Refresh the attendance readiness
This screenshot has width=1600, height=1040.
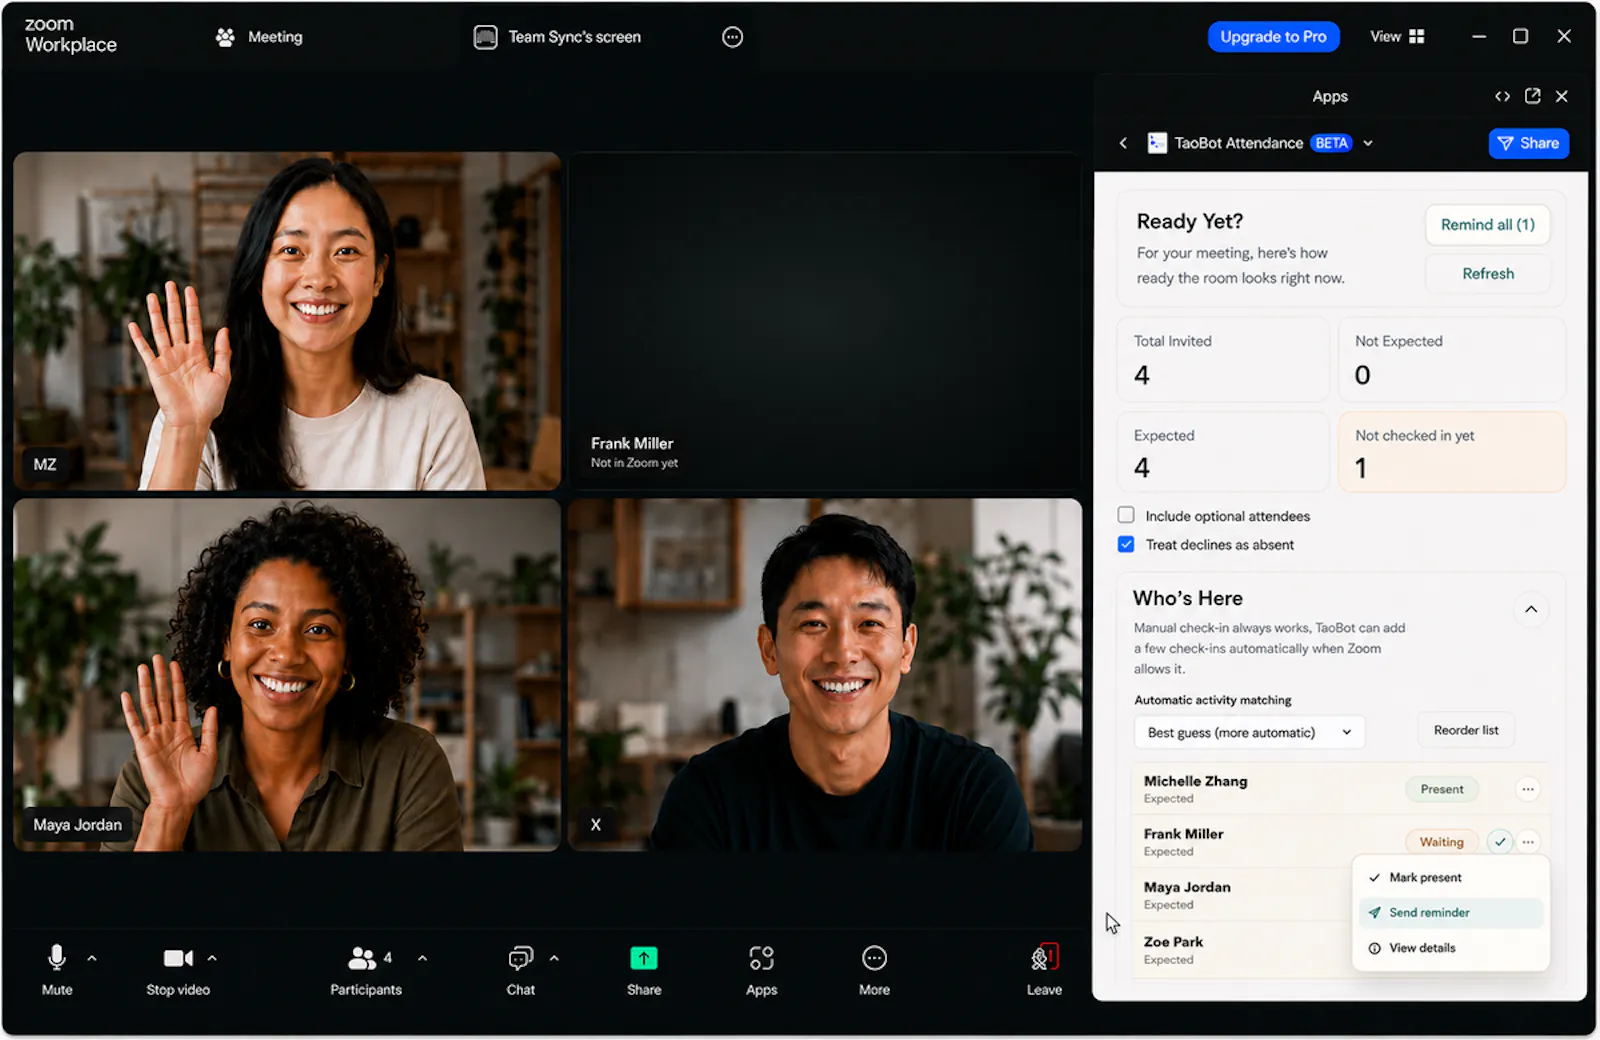tap(1487, 273)
